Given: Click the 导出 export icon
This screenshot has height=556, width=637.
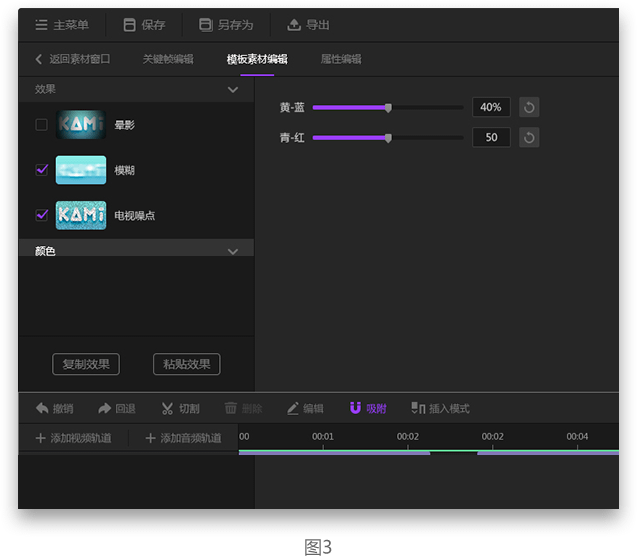Looking at the screenshot, I should (x=294, y=25).
